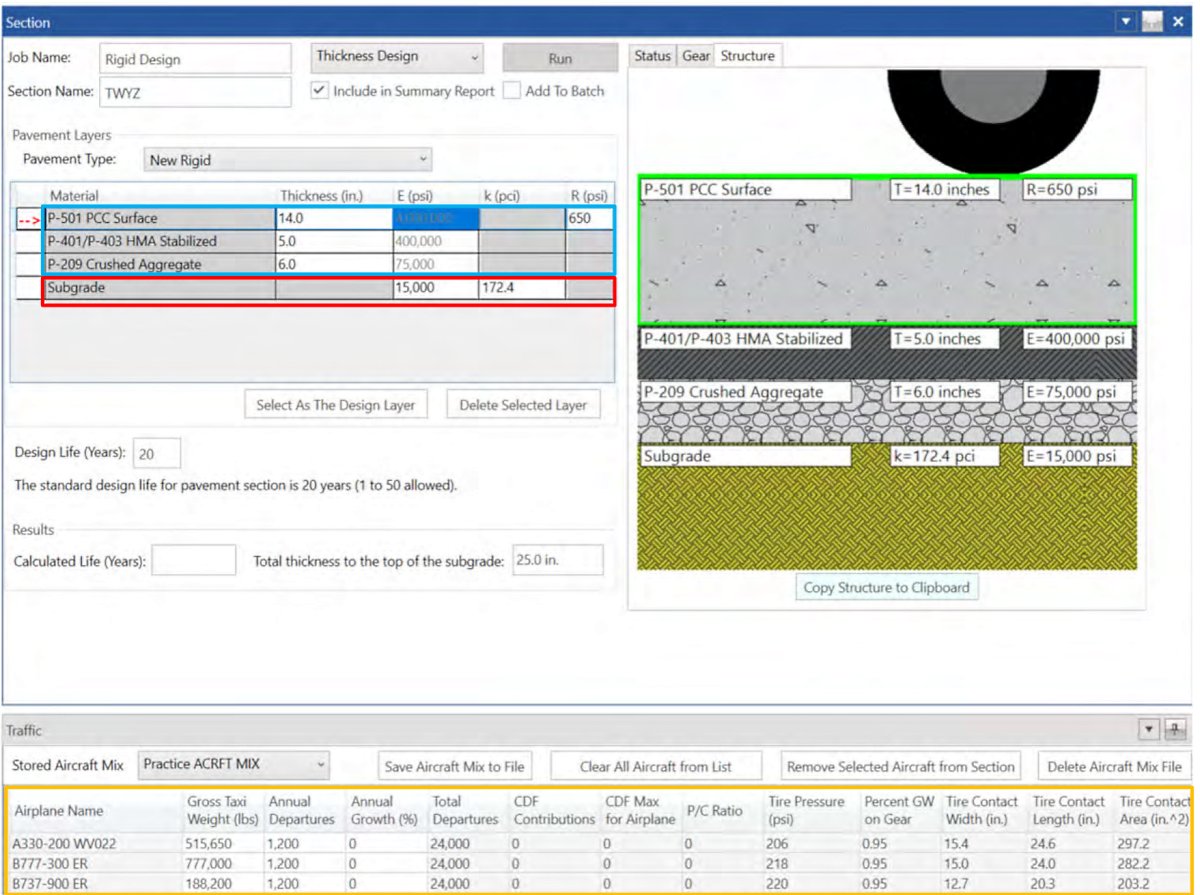Screen dimensions: 1200x895
Task: Click the 188,200 gross taxi weight cell
Action: (223, 883)
